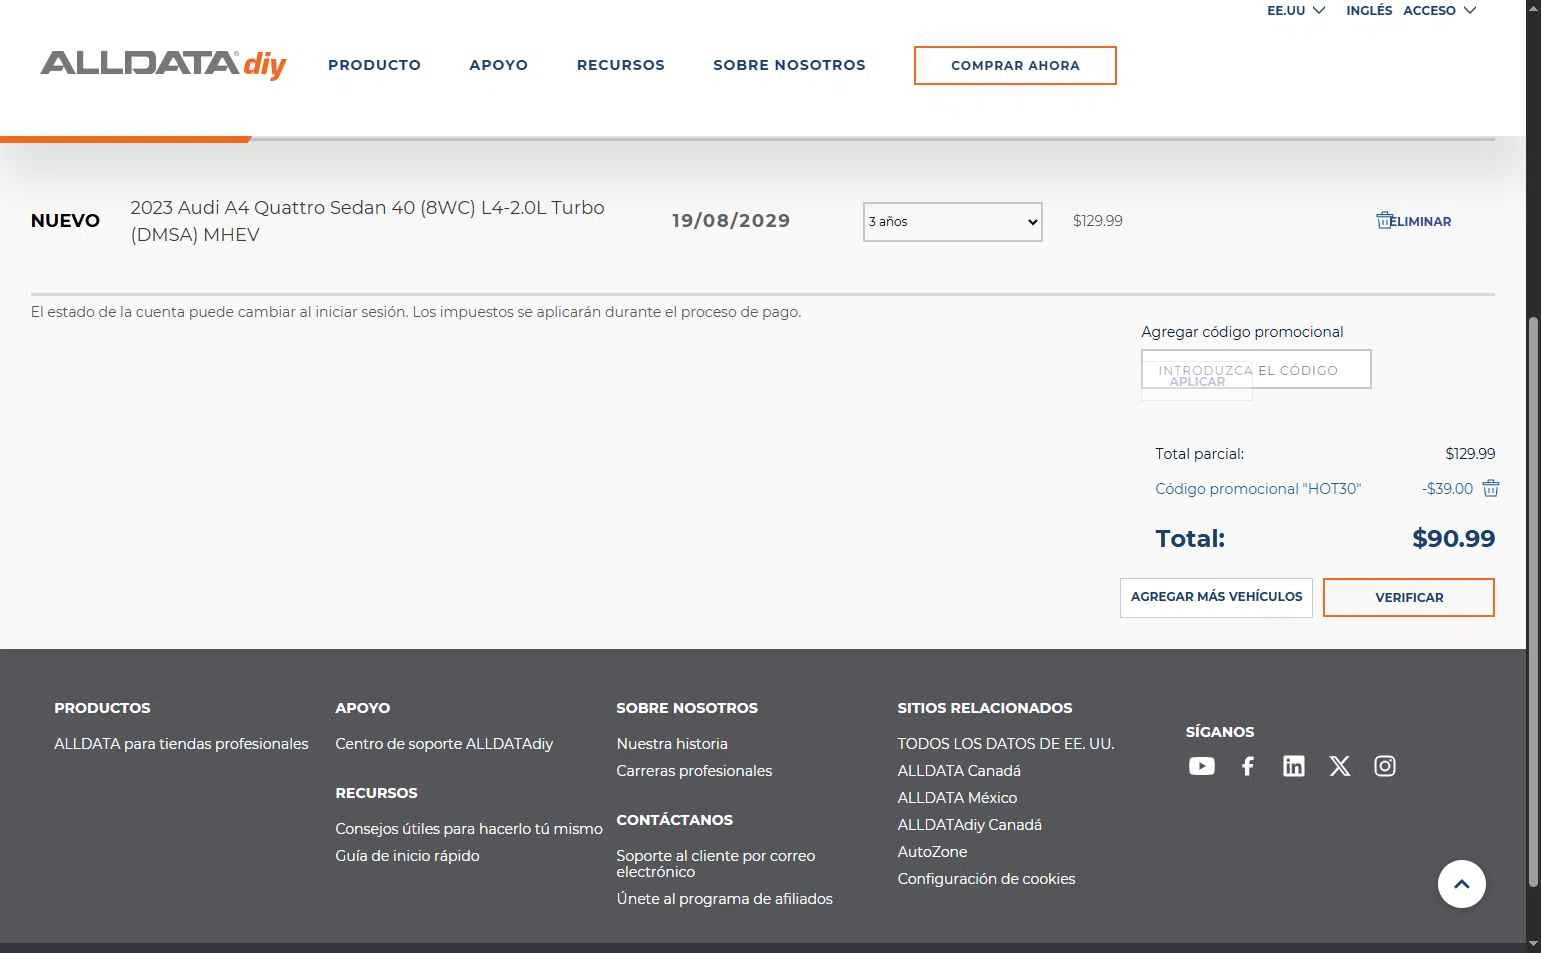Click the Código promocional "HOT30" label
The height and width of the screenshot is (953, 1541).
pyautogui.click(x=1258, y=489)
